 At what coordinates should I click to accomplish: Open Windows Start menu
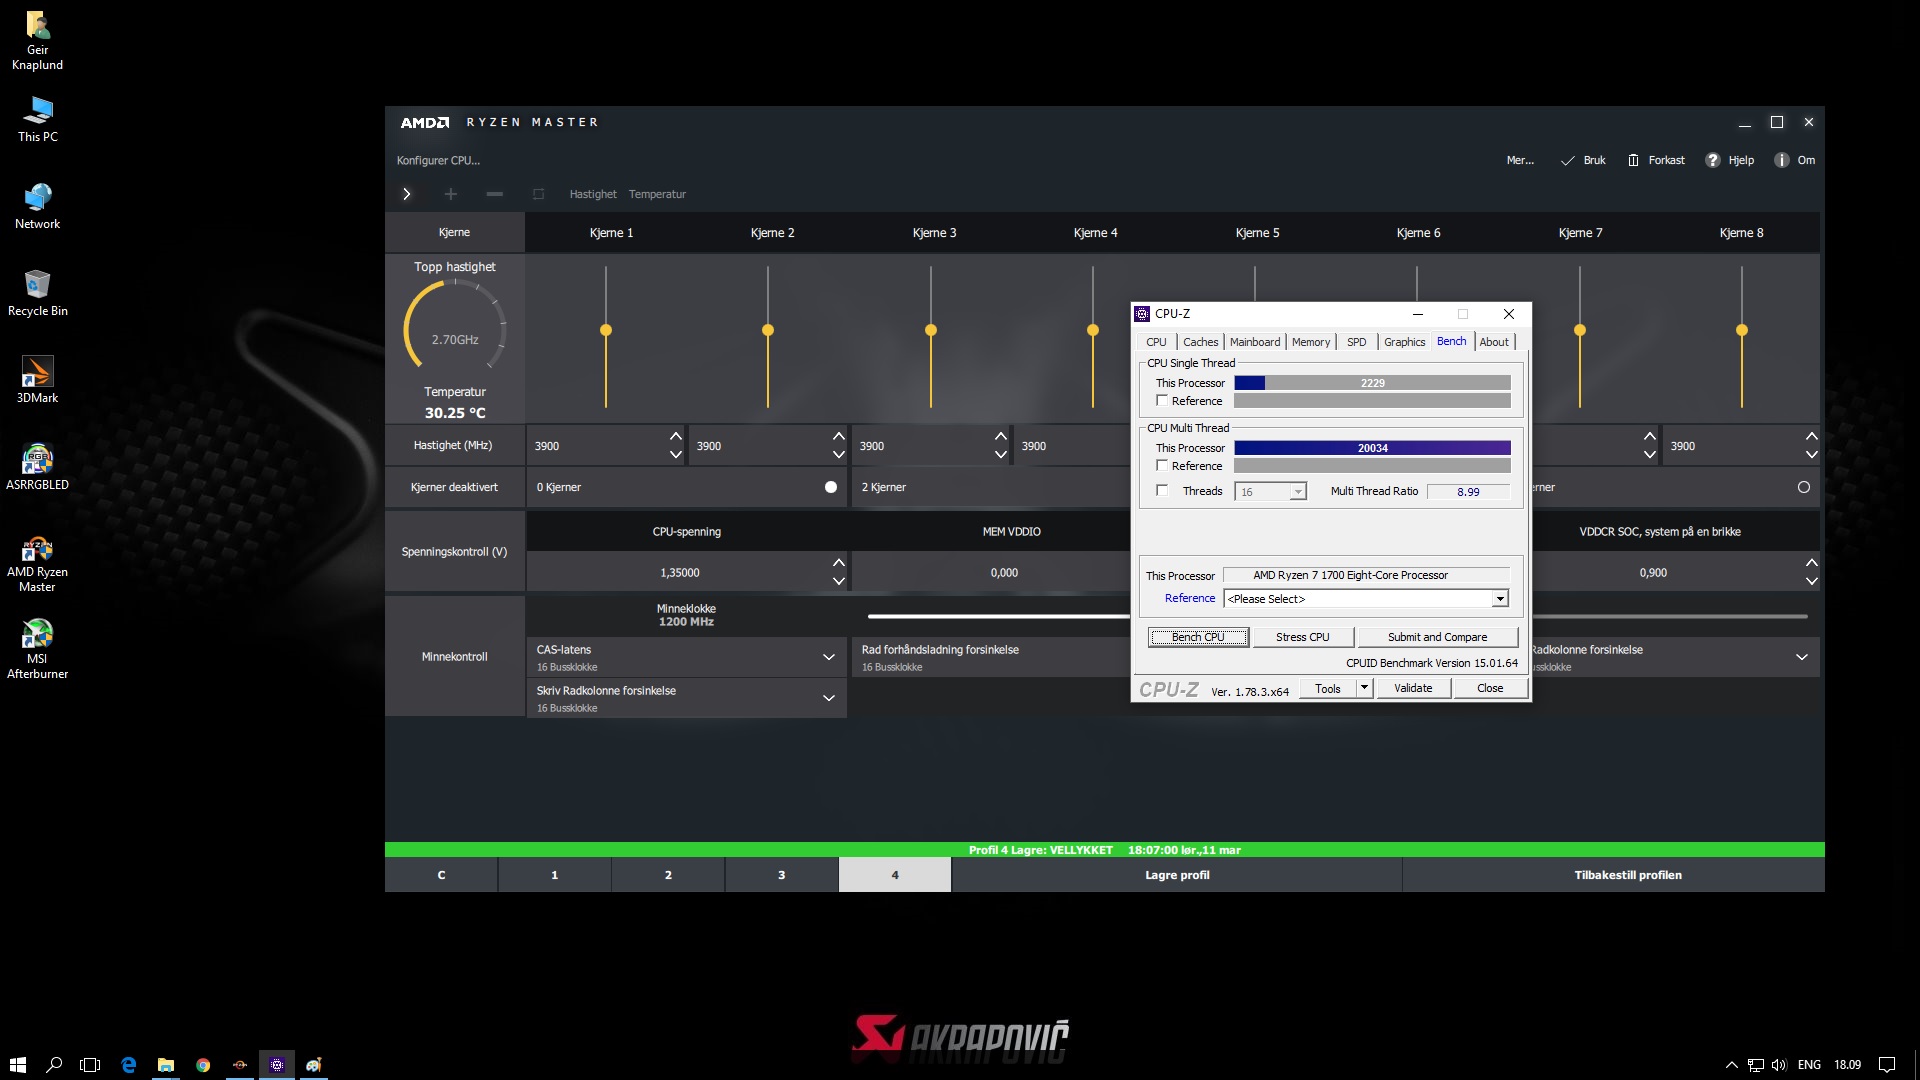(x=17, y=1065)
